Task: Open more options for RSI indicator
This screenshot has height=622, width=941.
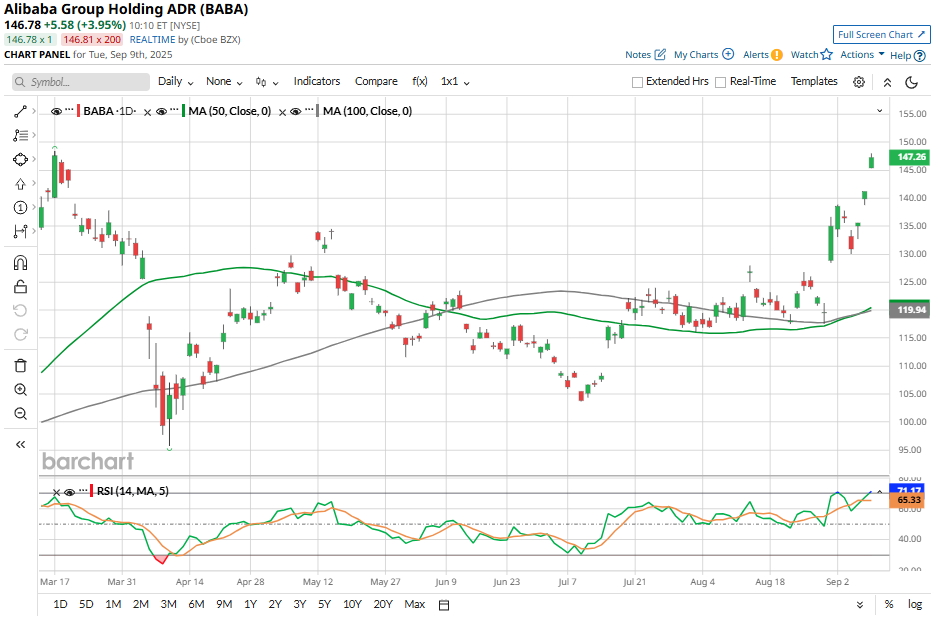Action: pyautogui.click(x=83, y=490)
